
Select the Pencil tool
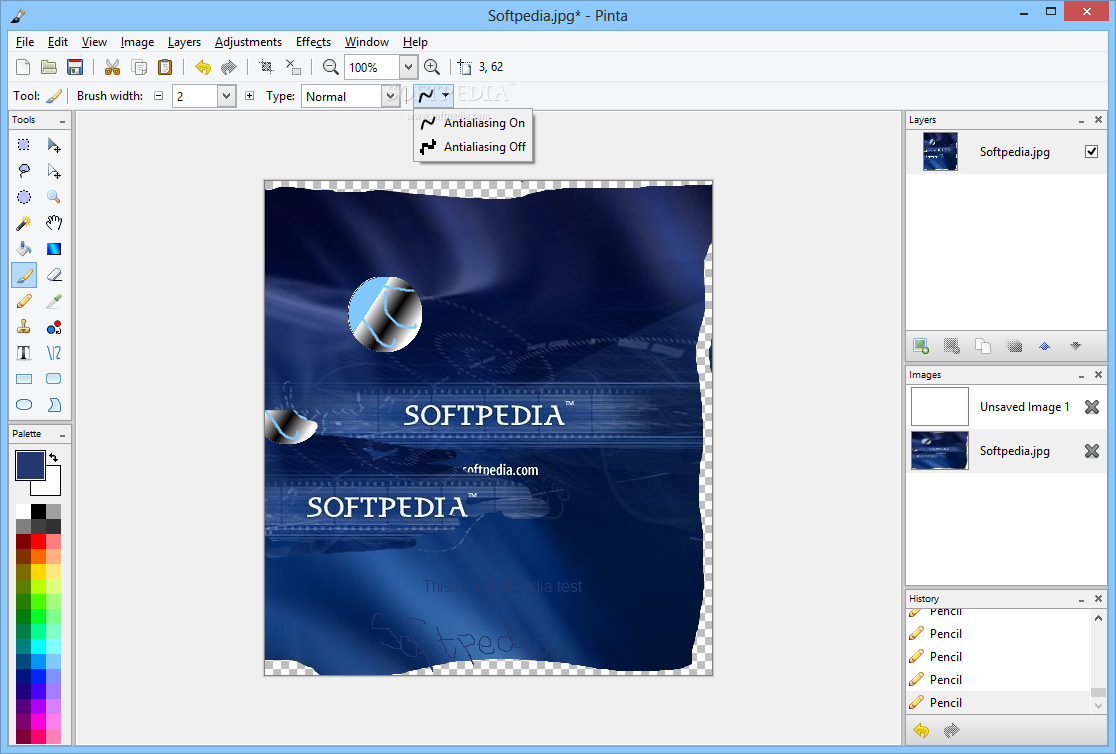click(x=23, y=301)
